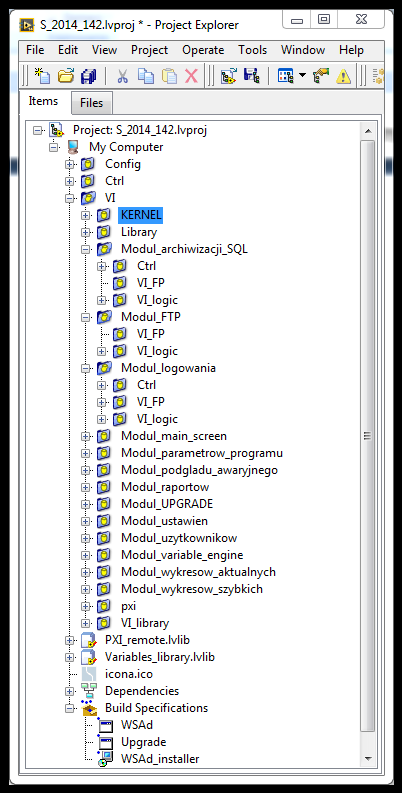The image size is (402, 793).
Task: Click the New Project toolbar icon
Action: [42, 76]
